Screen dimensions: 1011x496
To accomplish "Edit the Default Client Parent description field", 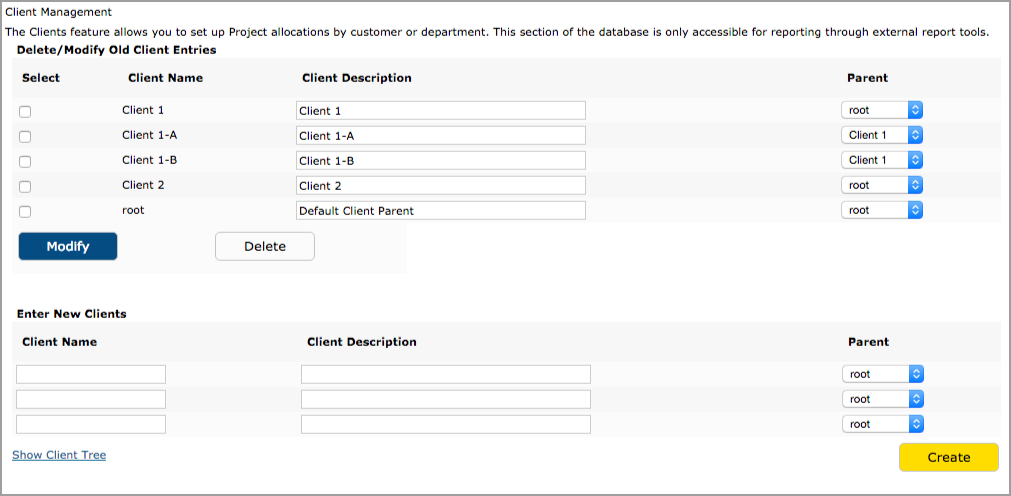I will pyautogui.click(x=441, y=210).
